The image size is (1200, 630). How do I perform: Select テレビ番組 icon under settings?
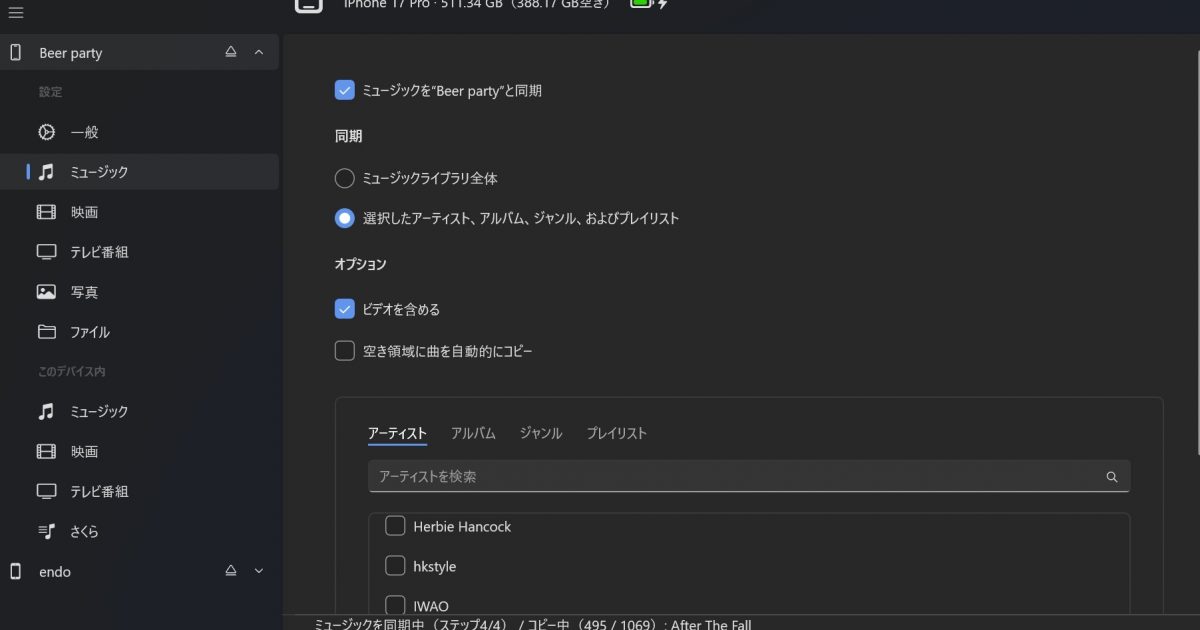coord(46,252)
